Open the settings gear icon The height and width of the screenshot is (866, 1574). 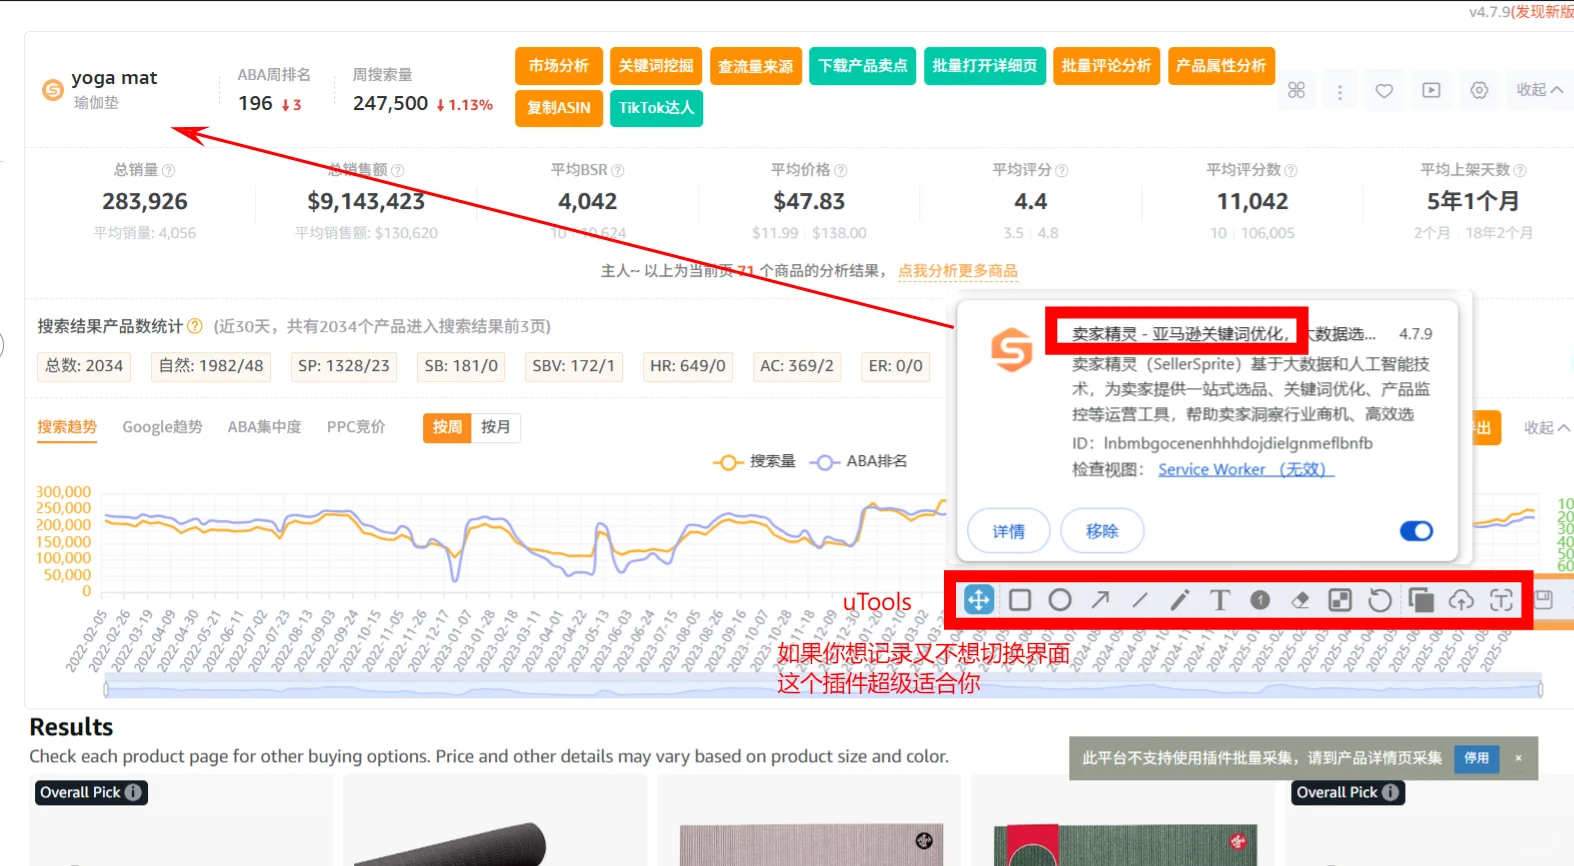point(1479,90)
